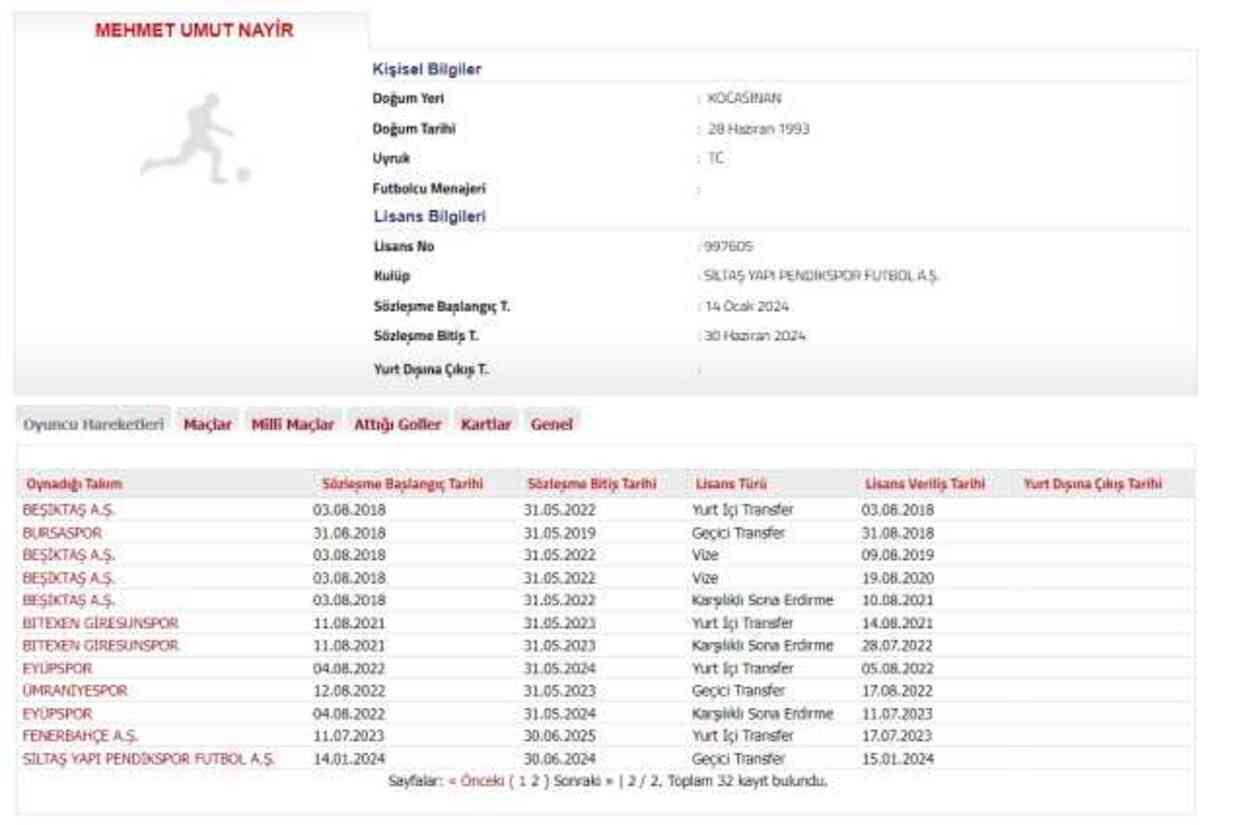Image resolution: width=1245 pixels, height=825 pixels.
Task: Open the Attığı Goller tab
Action: 397,424
